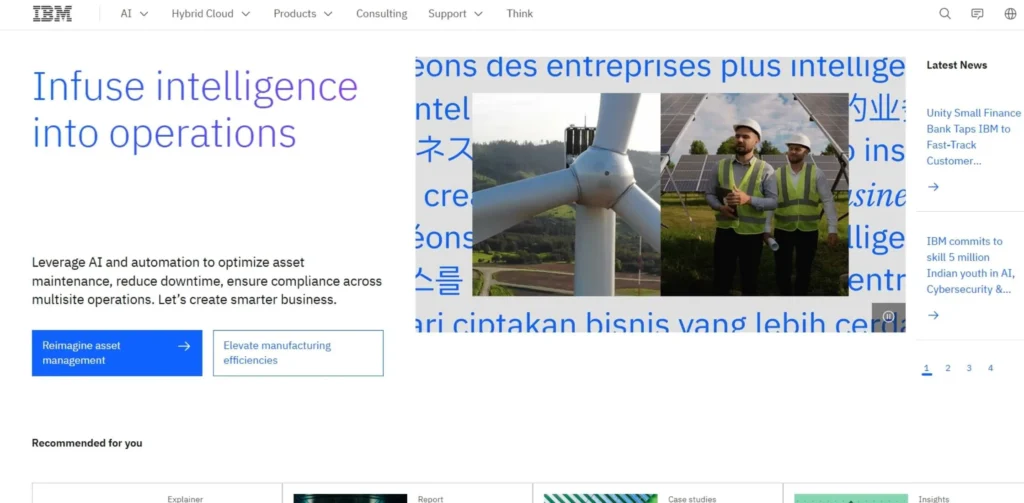Viewport: 1024px width, 503px height.
Task: Switch to news page 3
Action: click(969, 368)
